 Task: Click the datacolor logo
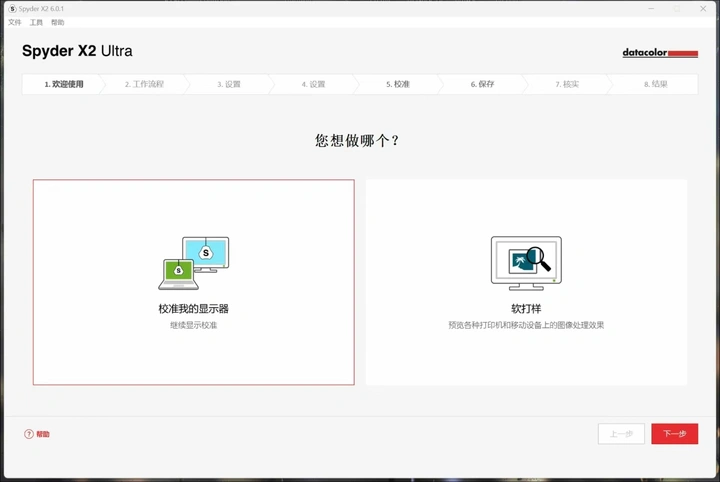click(x=660, y=53)
